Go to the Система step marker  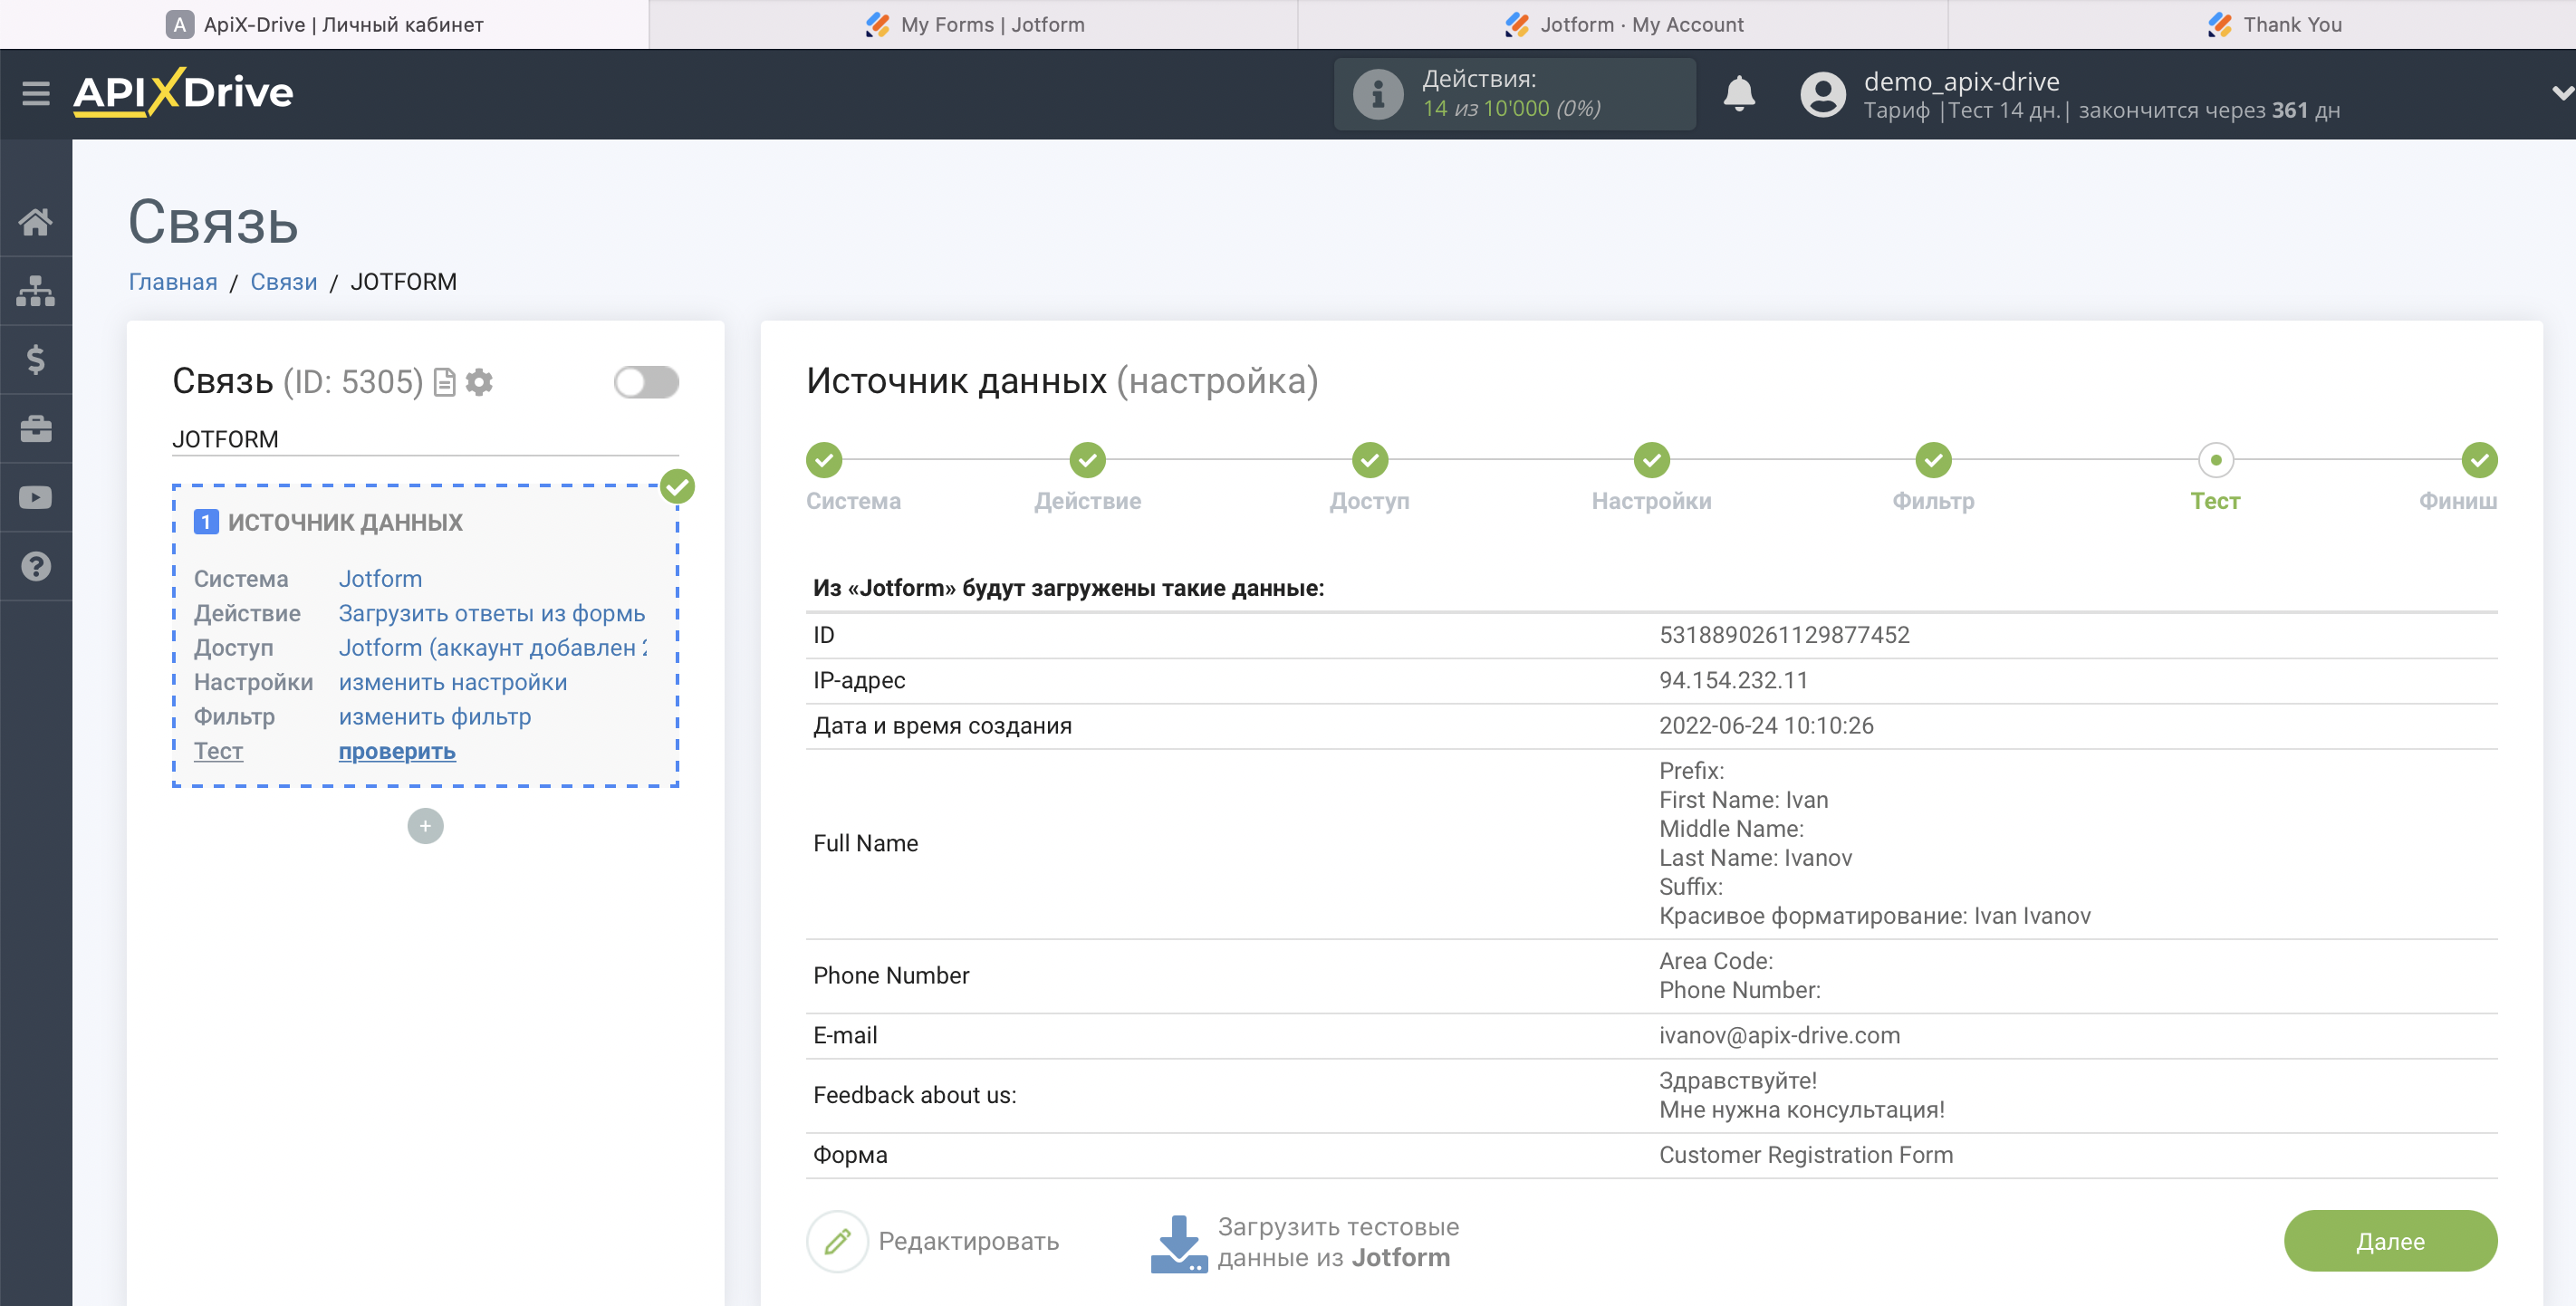(x=824, y=460)
